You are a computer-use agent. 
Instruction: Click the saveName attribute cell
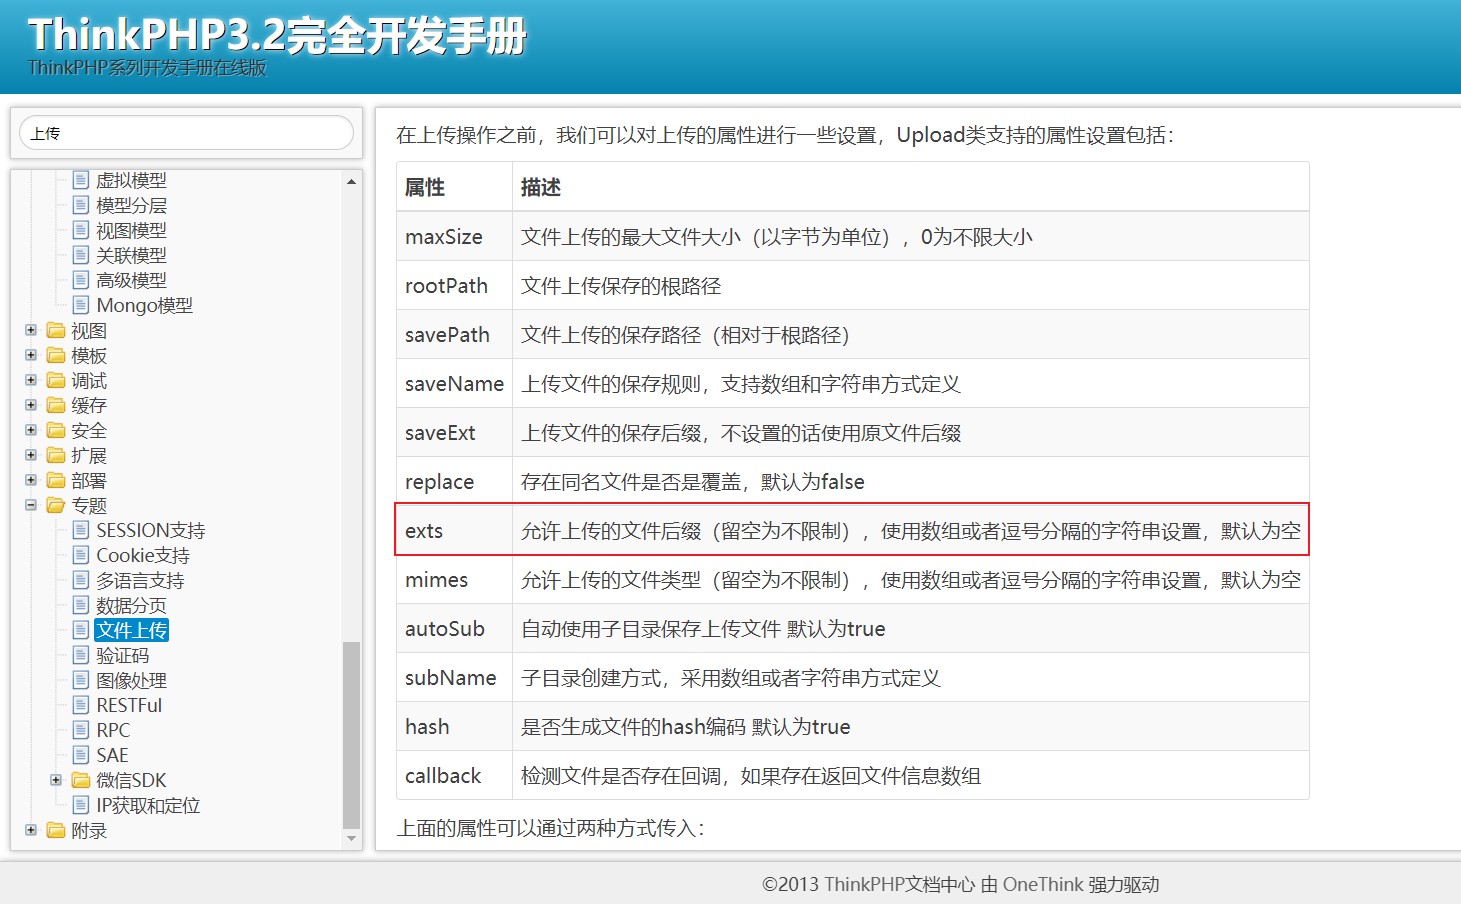tap(455, 383)
